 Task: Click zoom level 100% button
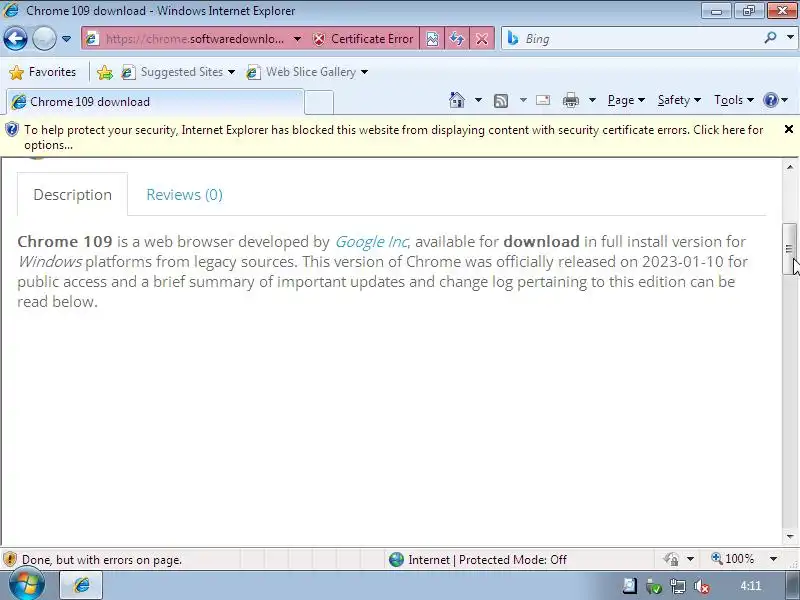[733, 559]
